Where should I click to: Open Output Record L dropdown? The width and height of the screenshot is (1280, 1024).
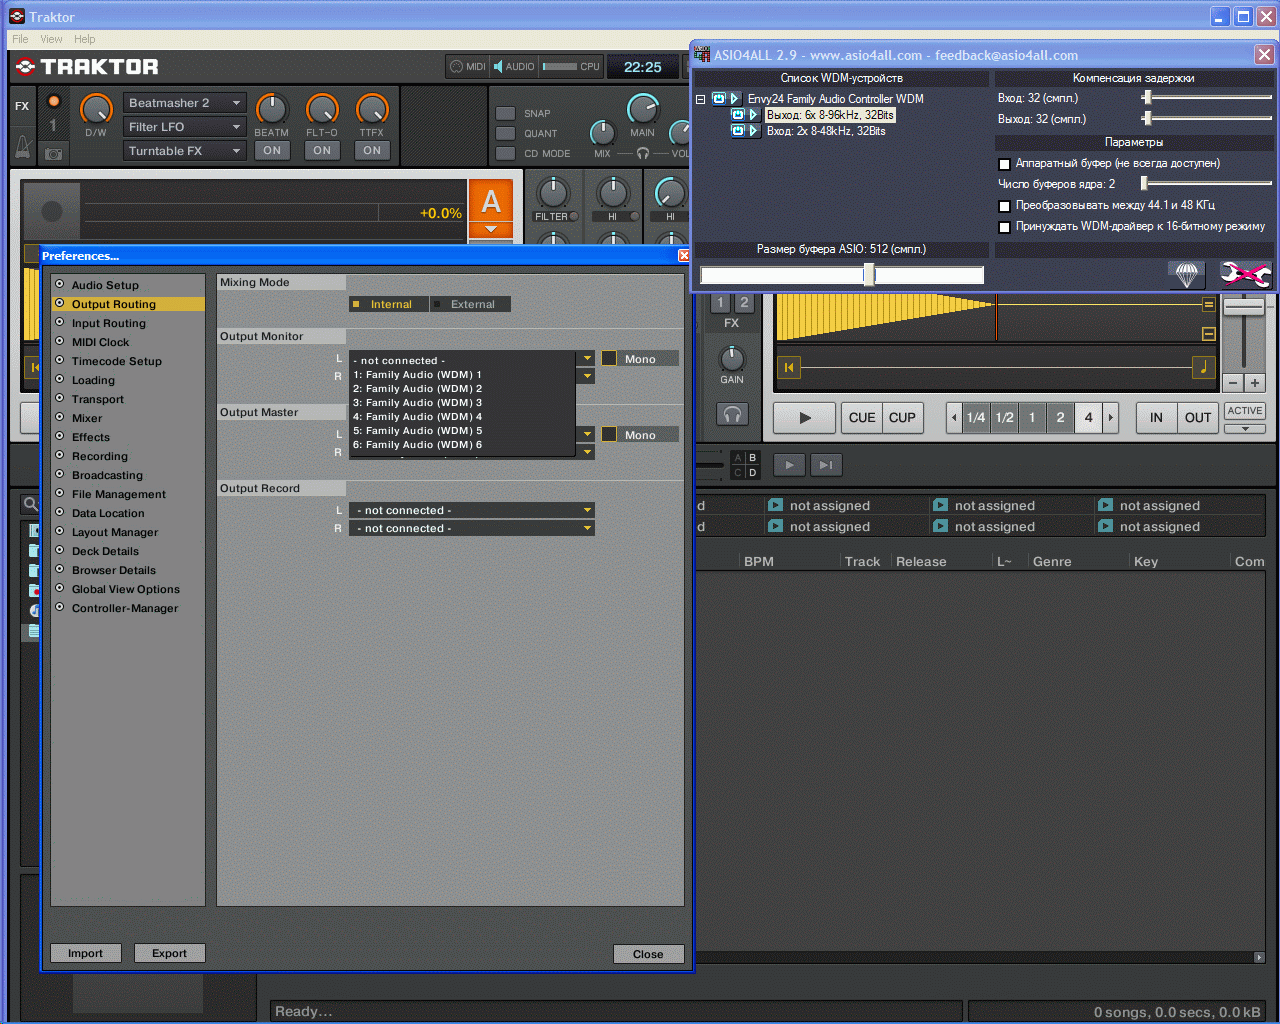pyautogui.click(x=472, y=510)
